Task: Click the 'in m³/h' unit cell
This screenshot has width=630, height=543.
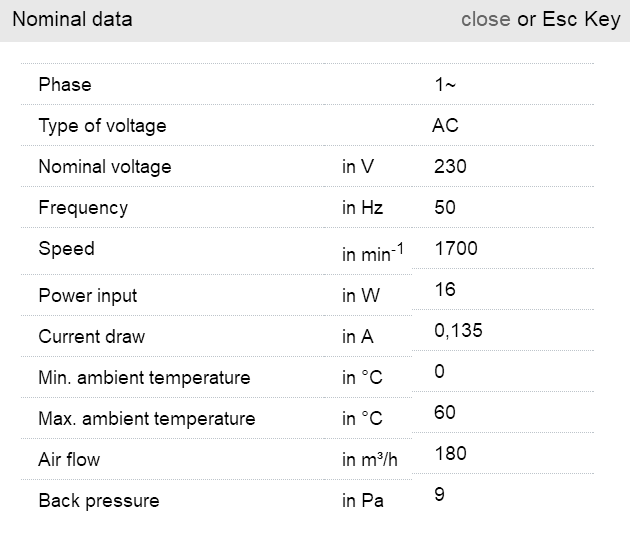Action: 370,460
